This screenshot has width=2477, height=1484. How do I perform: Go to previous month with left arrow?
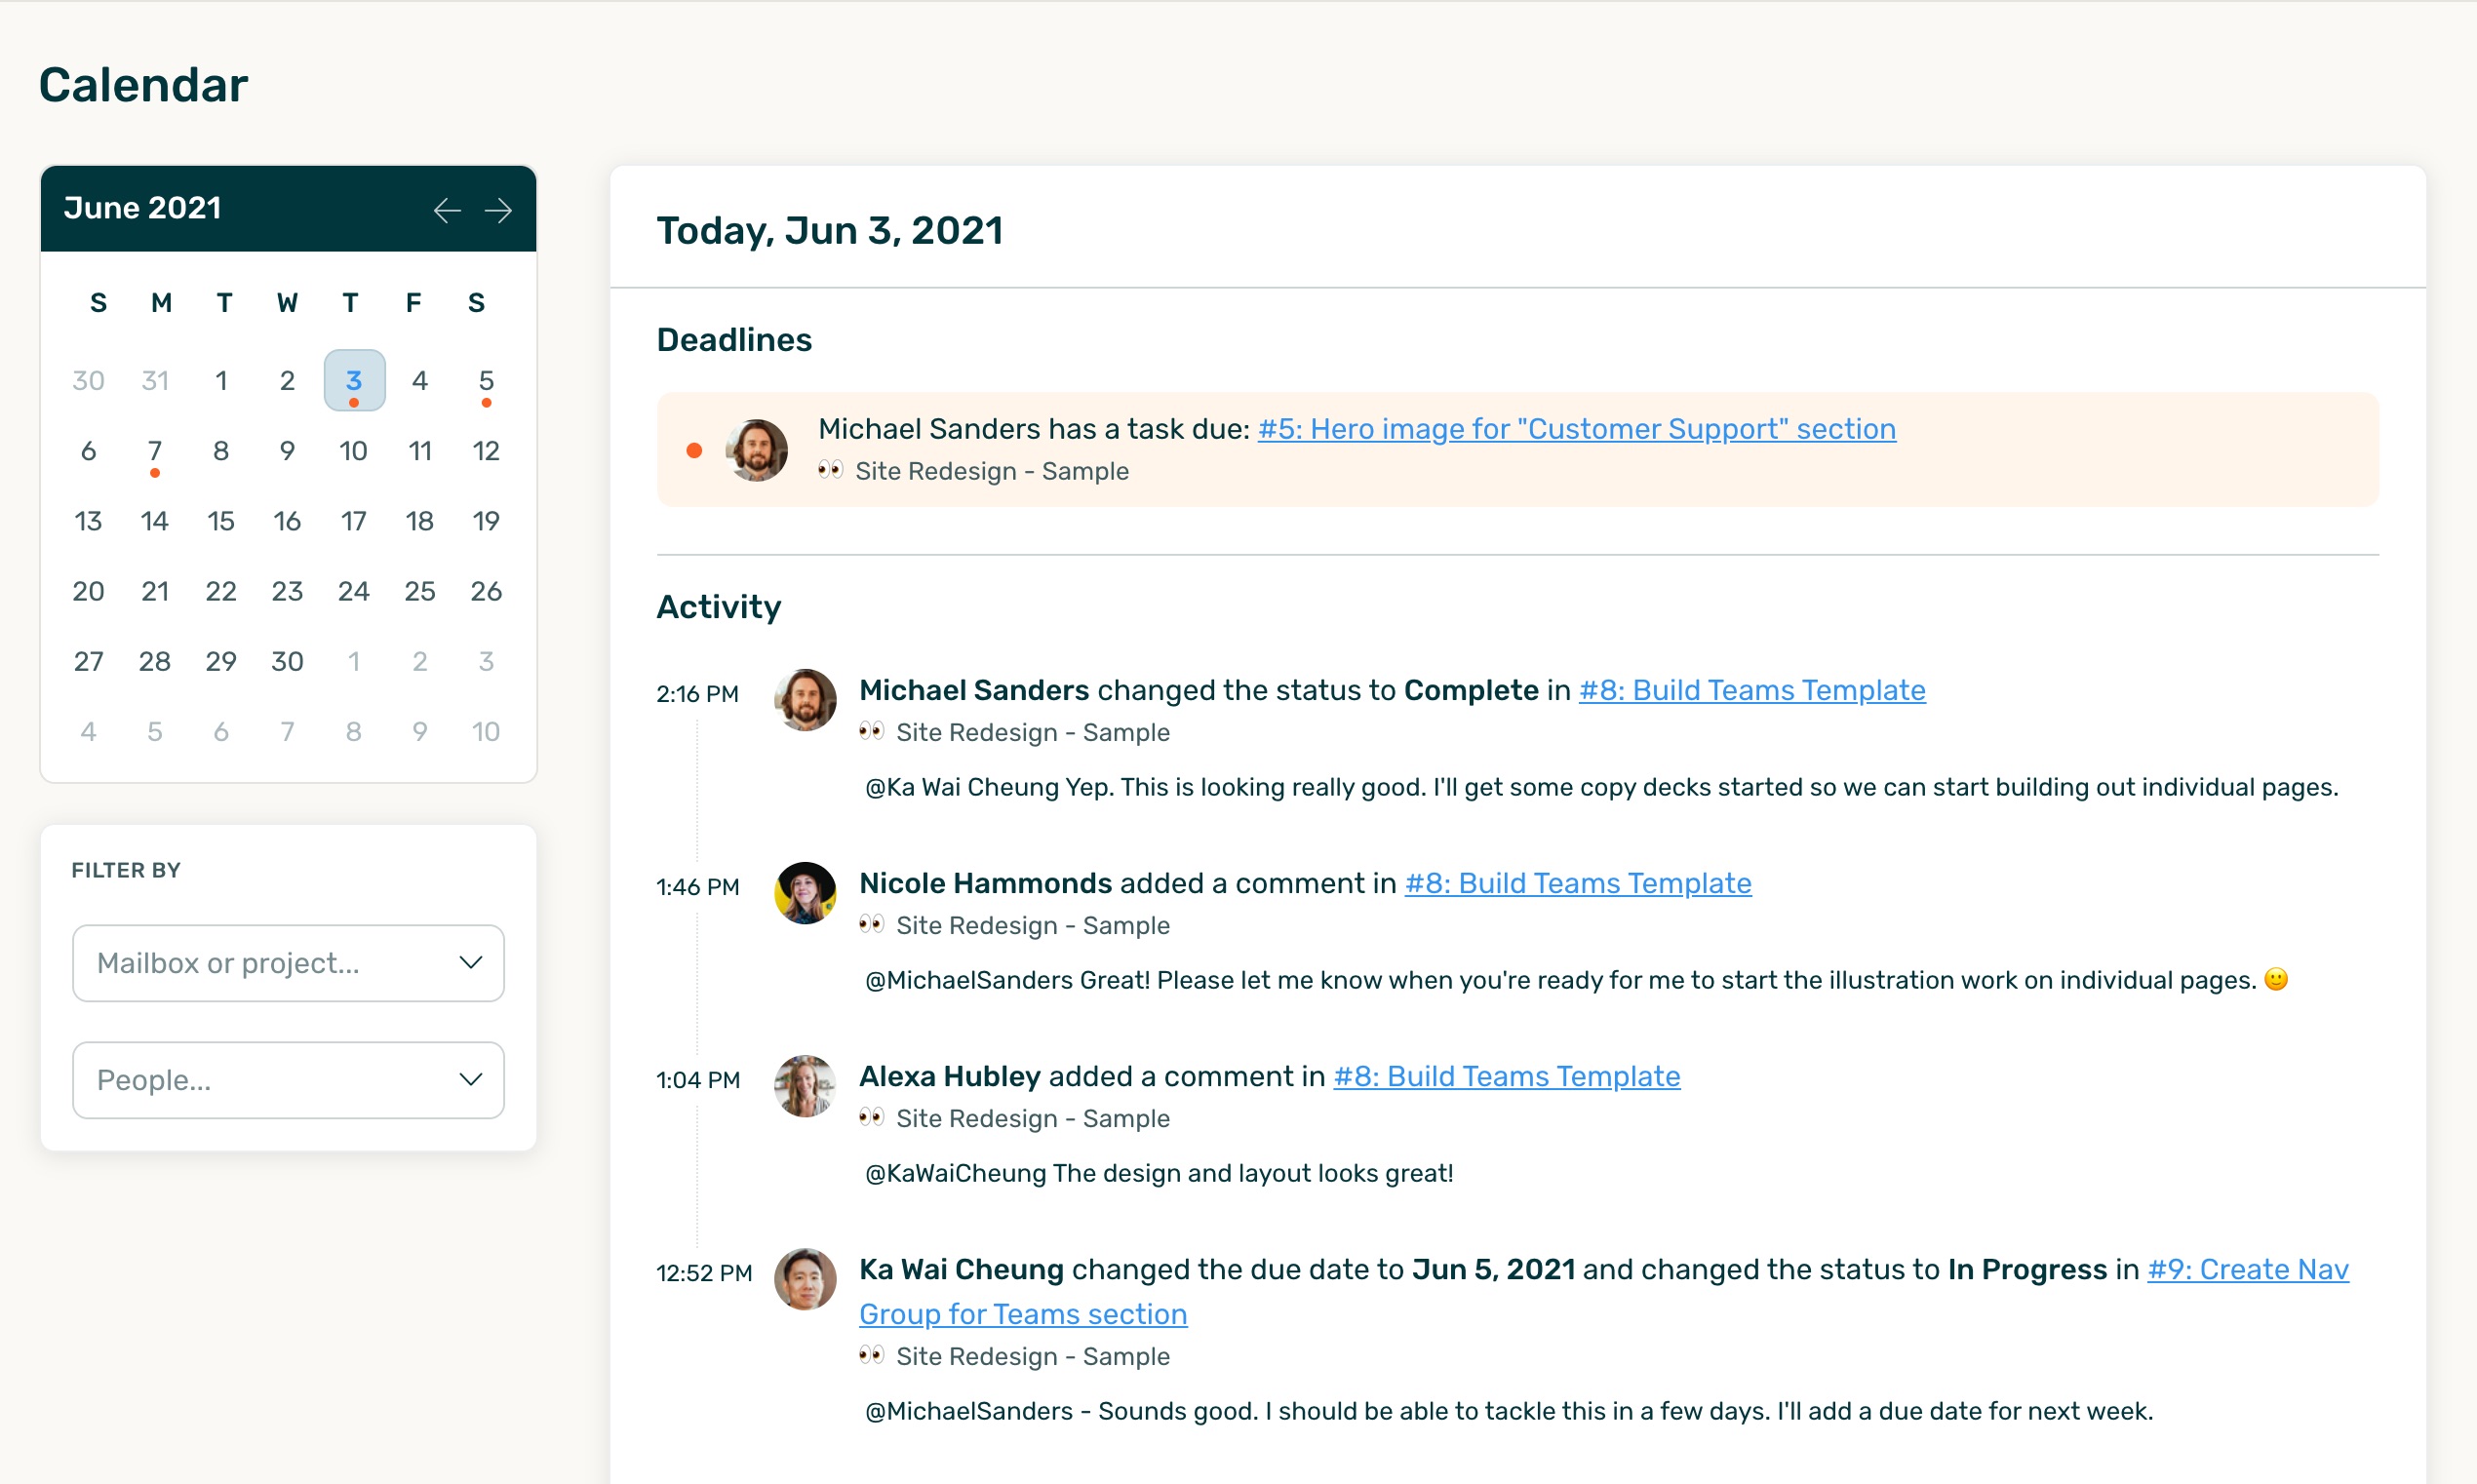tap(447, 210)
